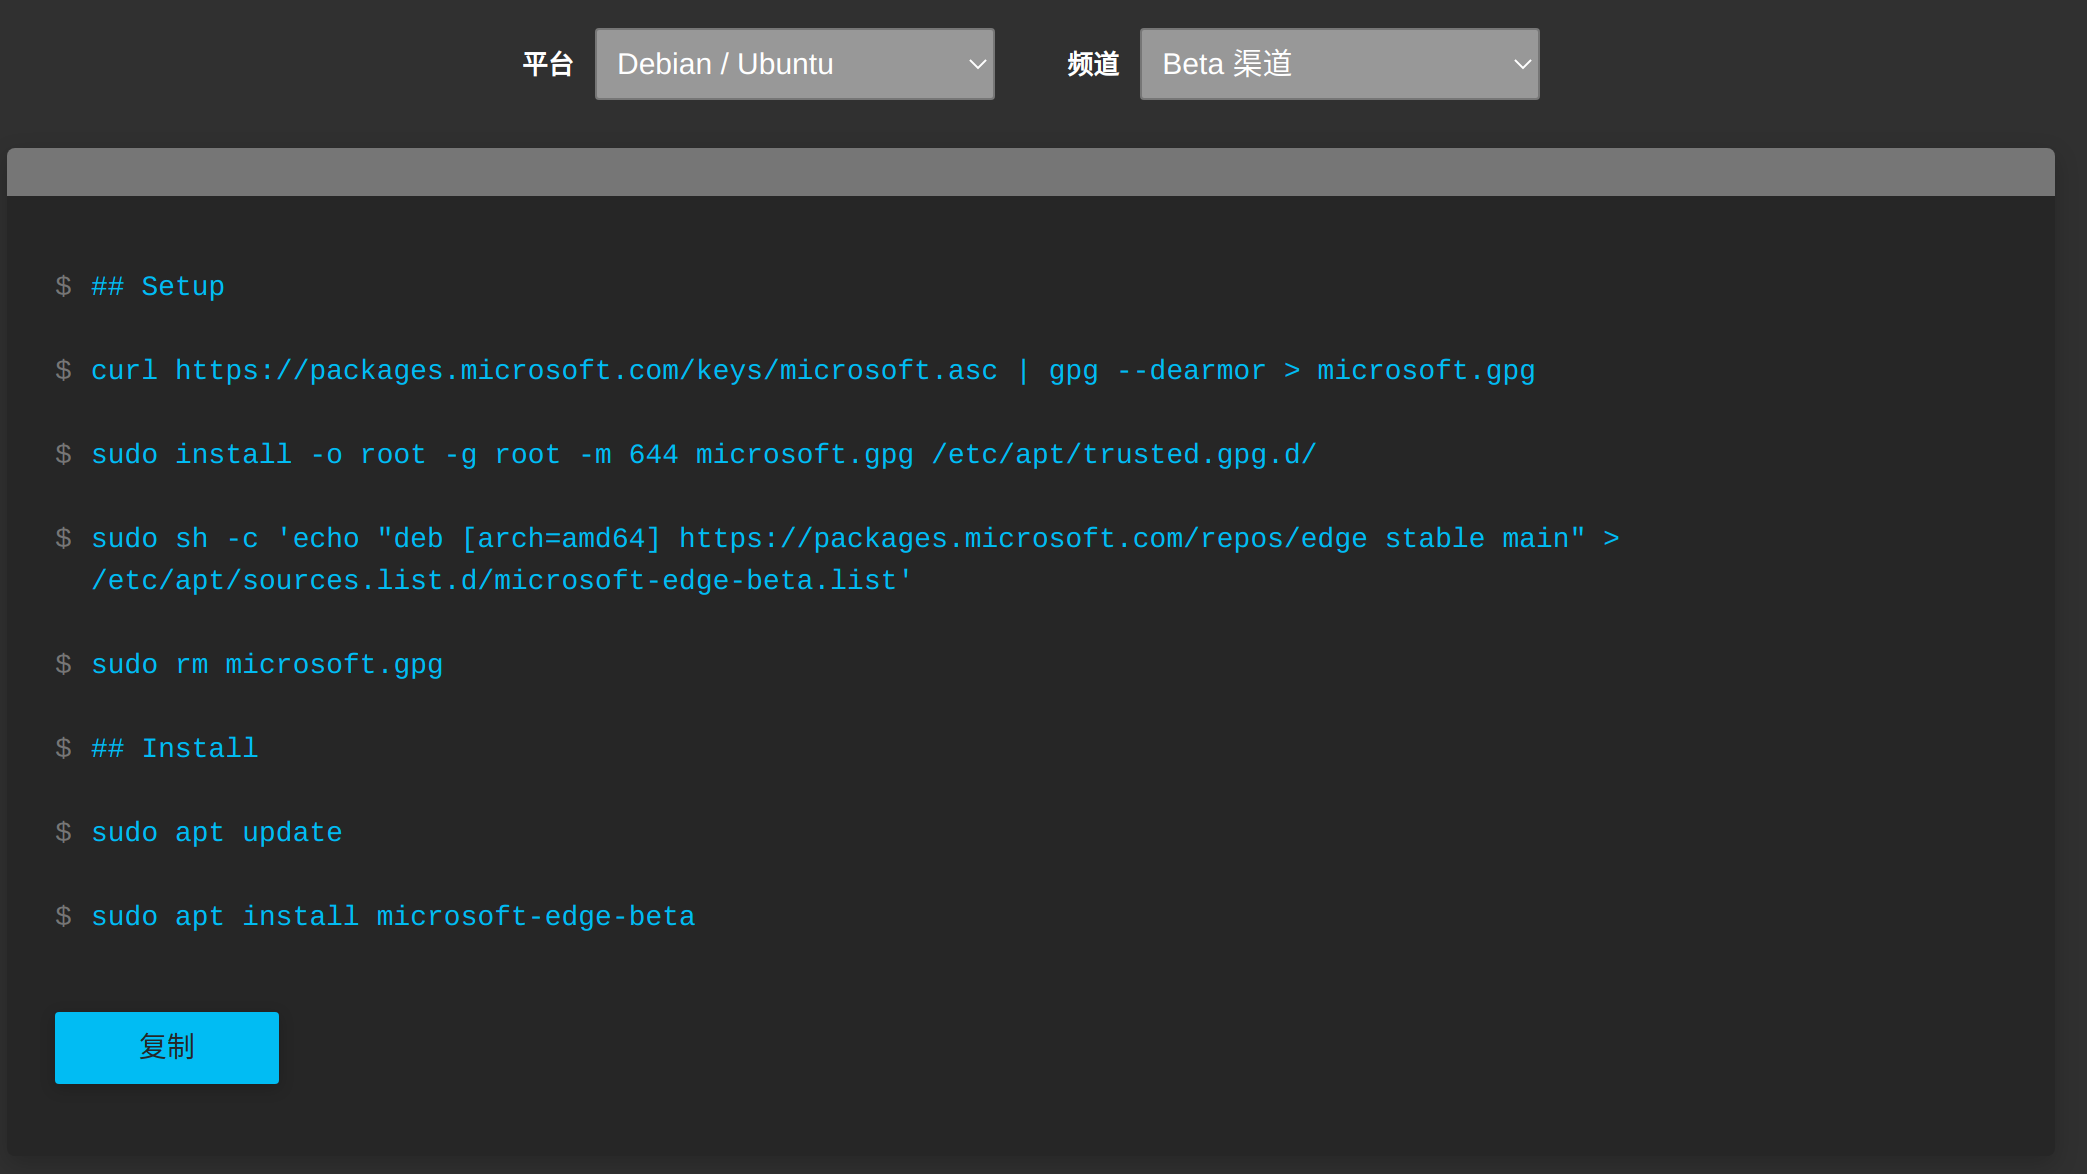
Task: Click the chevron arrow on channel selector
Action: [x=1522, y=64]
